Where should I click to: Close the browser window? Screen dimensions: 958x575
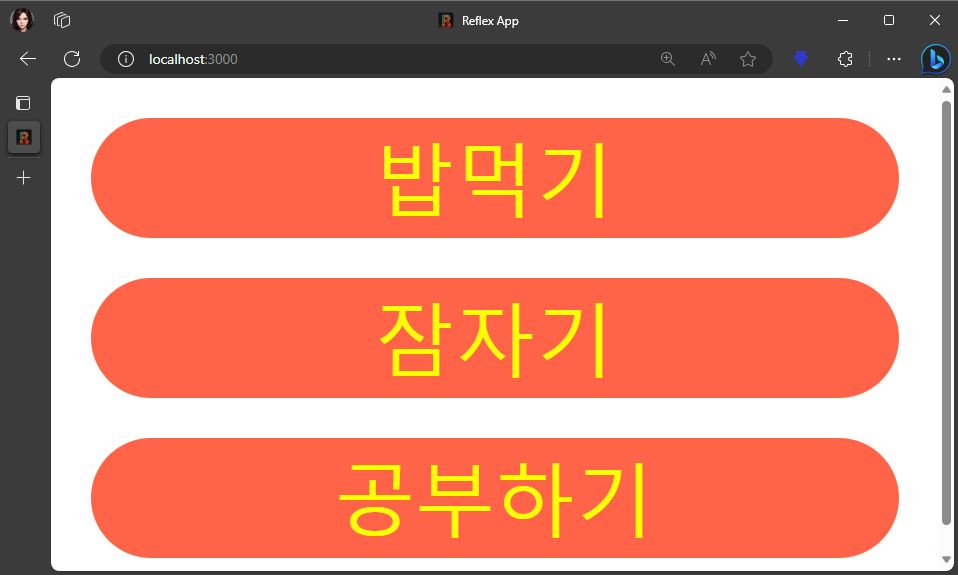tap(935, 20)
